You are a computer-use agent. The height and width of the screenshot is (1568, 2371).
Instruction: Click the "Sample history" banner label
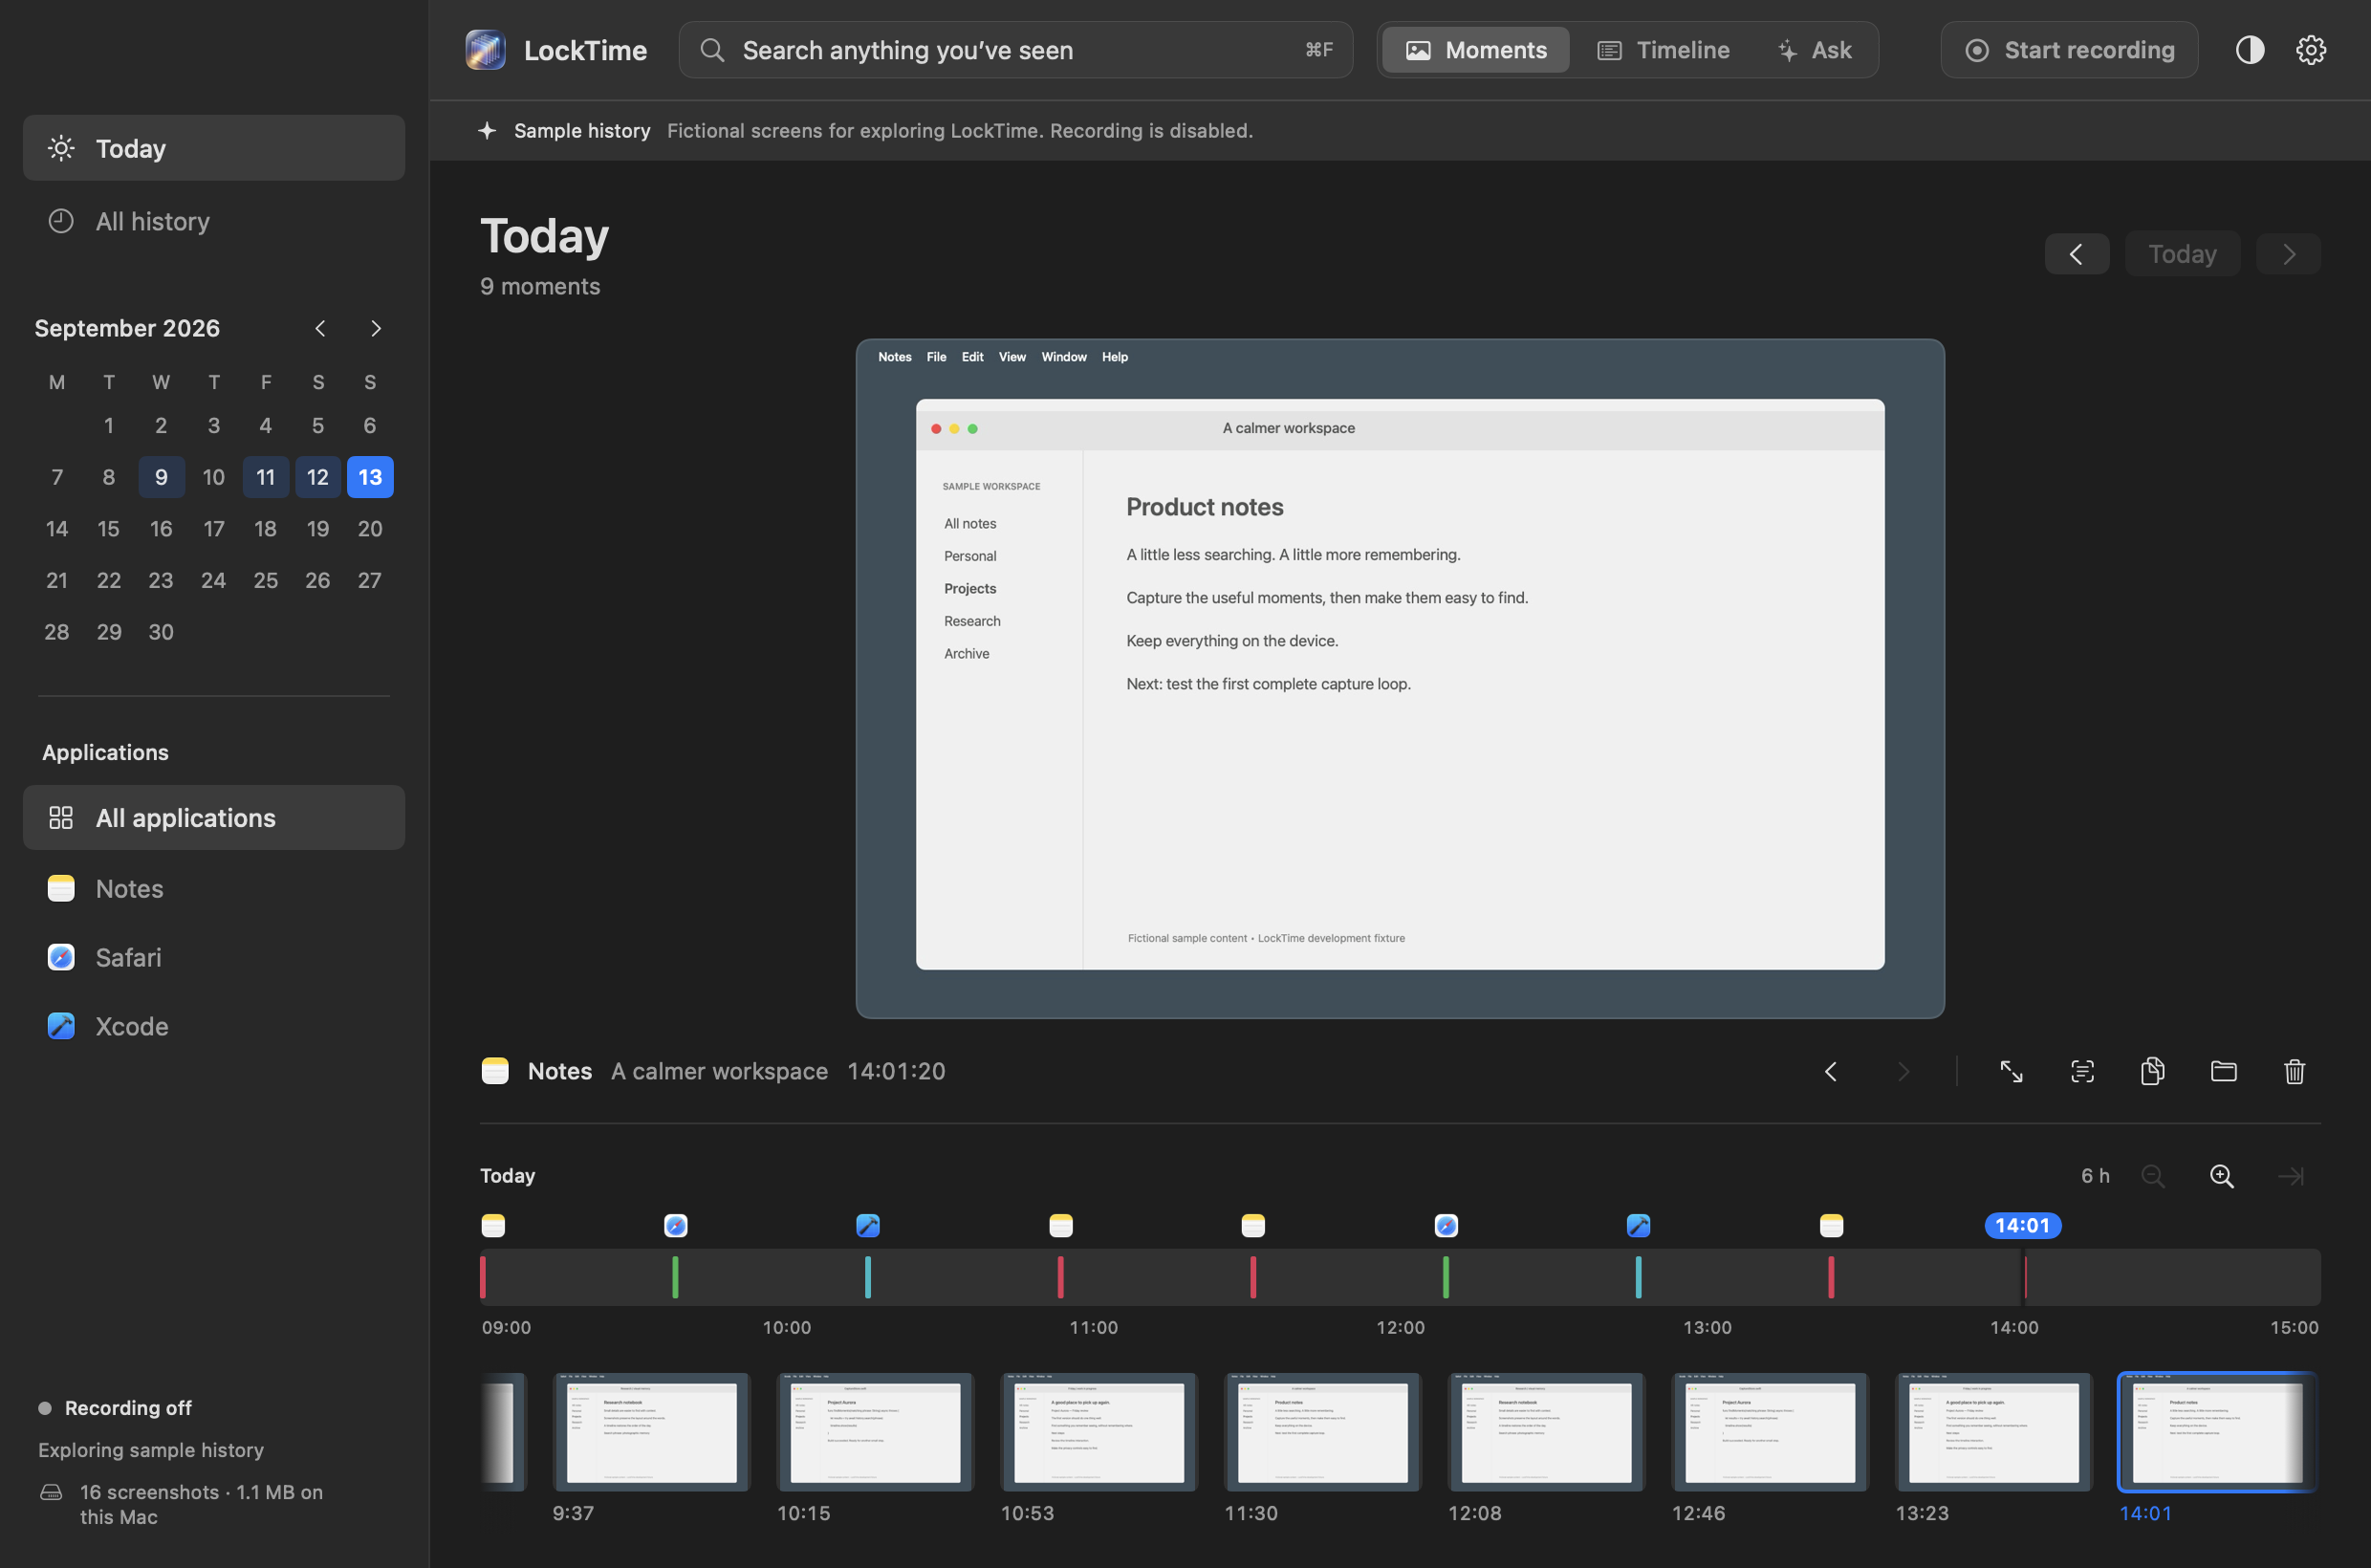(582, 131)
